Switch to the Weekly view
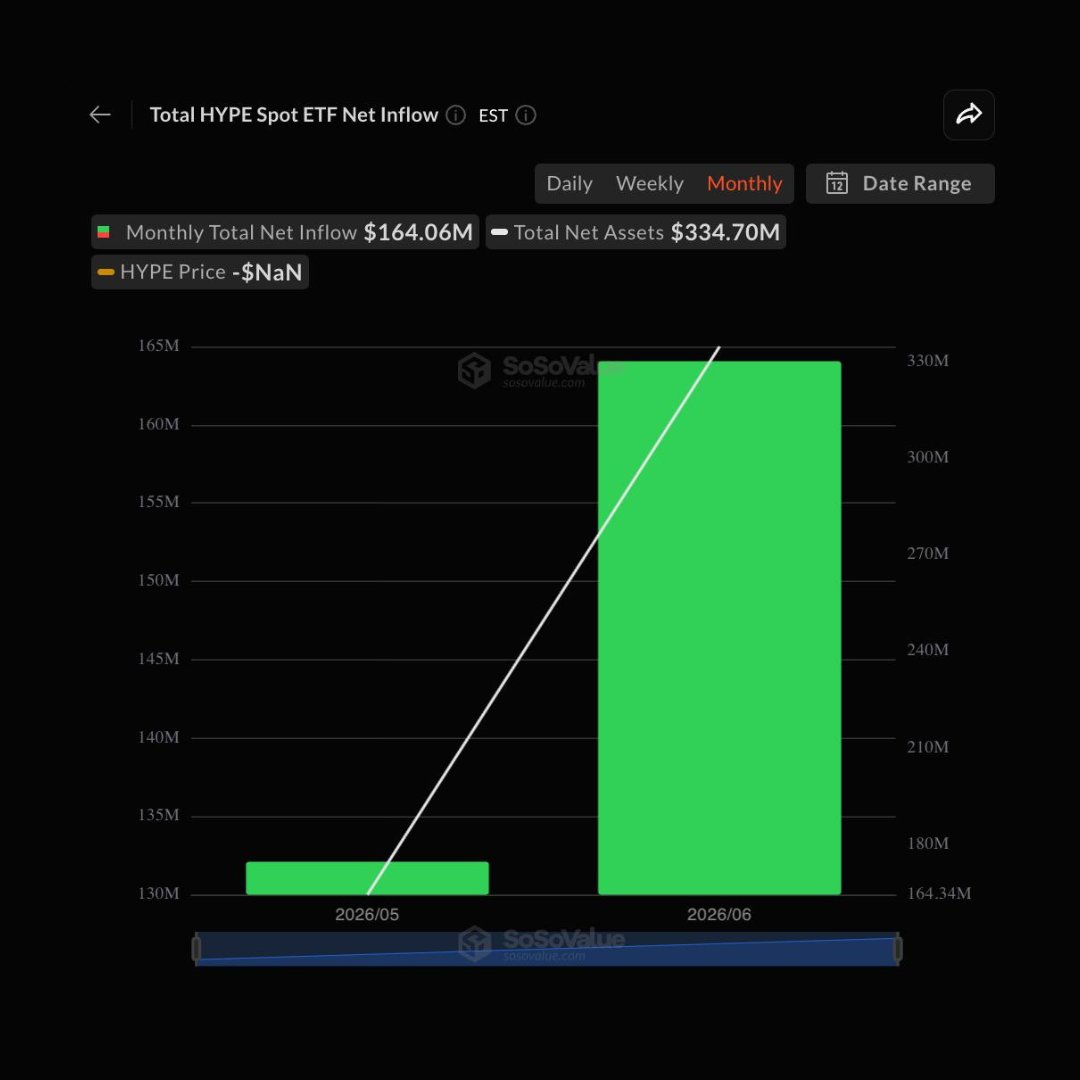Screen dimensions: 1080x1080 click(650, 183)
